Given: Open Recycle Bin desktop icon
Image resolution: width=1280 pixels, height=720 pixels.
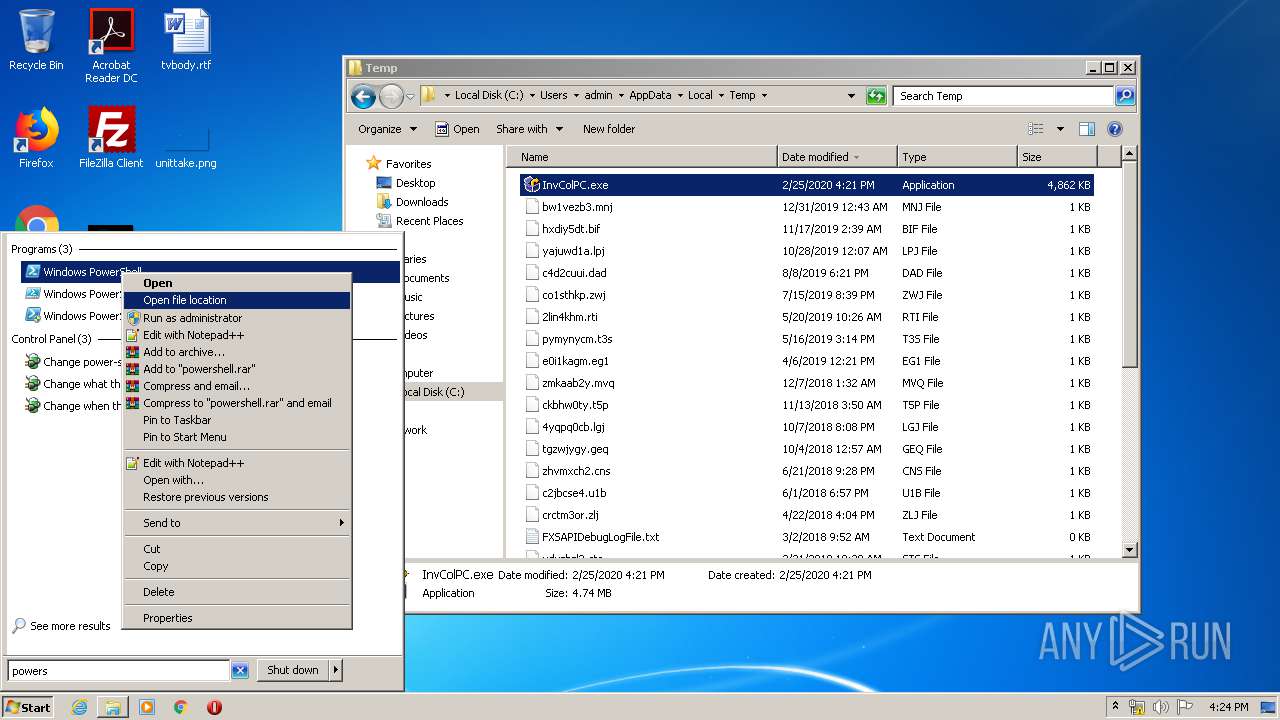Looking at the screenshot, I should 36,40.
